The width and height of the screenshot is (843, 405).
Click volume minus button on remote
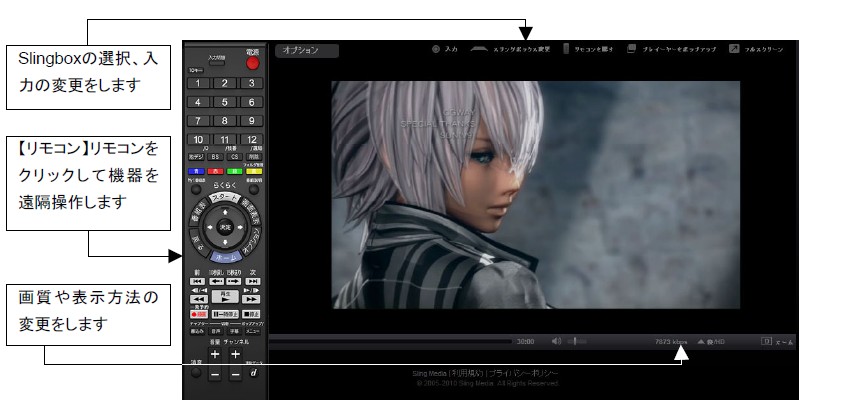point(215,374)
